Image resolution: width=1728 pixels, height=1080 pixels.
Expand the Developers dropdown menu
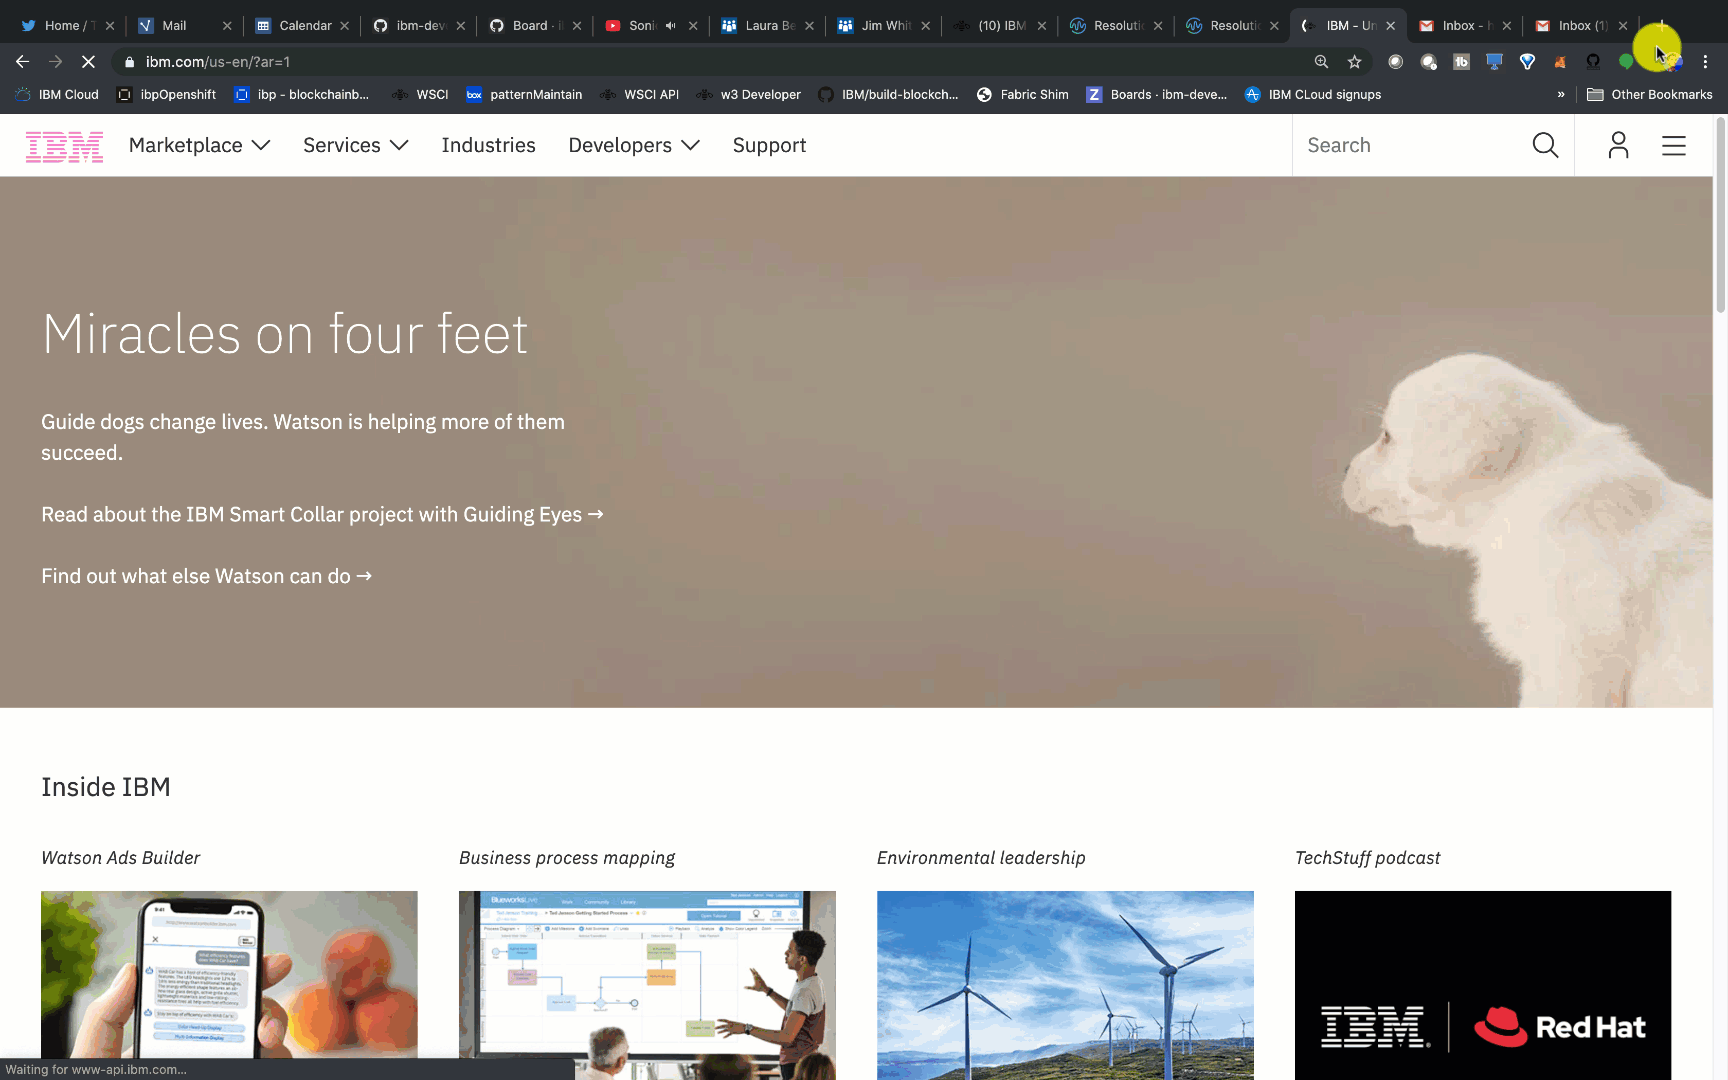coord(634,146)
